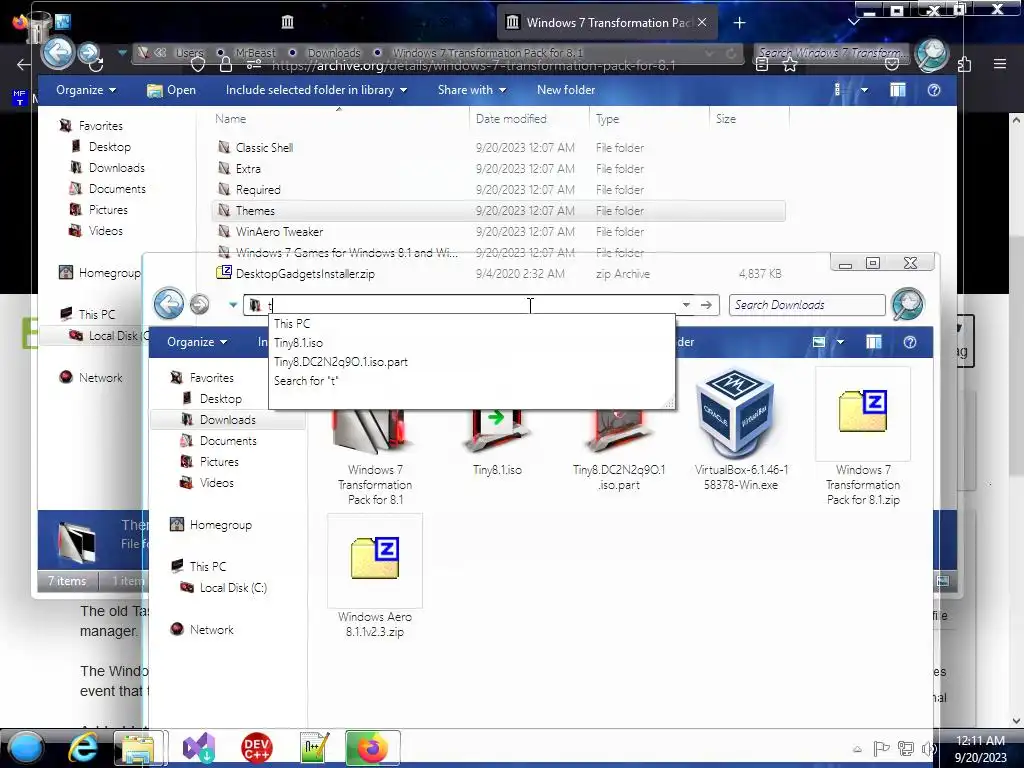
Task: Select Documents in front window sidebar
Action: 228,440
